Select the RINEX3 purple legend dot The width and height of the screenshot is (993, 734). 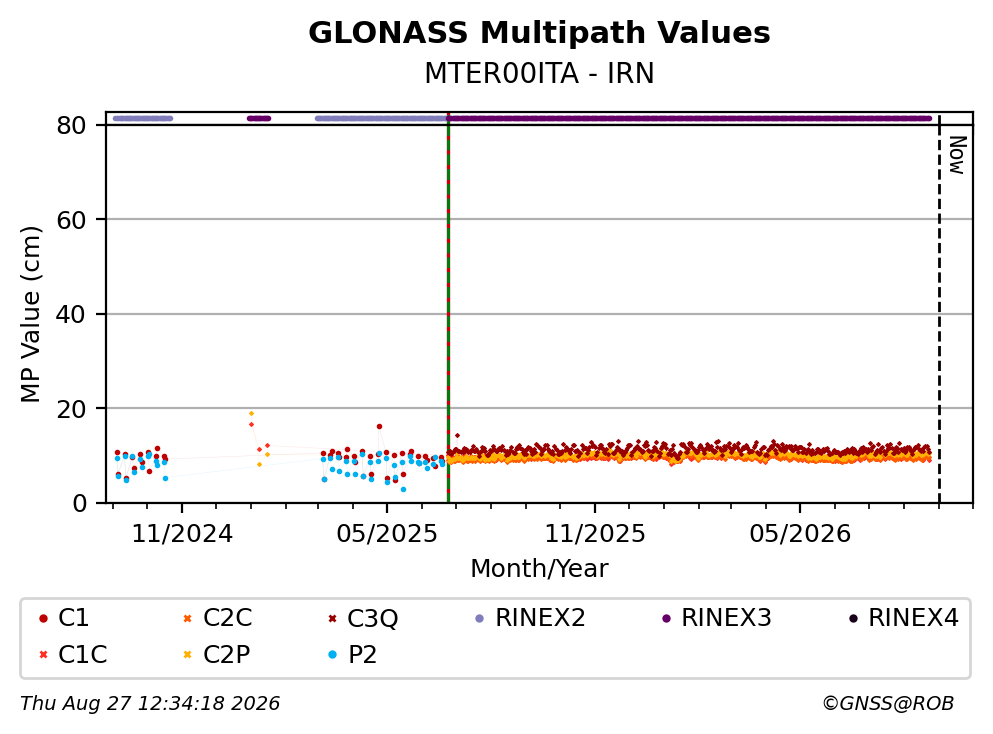tap(666, 618)
